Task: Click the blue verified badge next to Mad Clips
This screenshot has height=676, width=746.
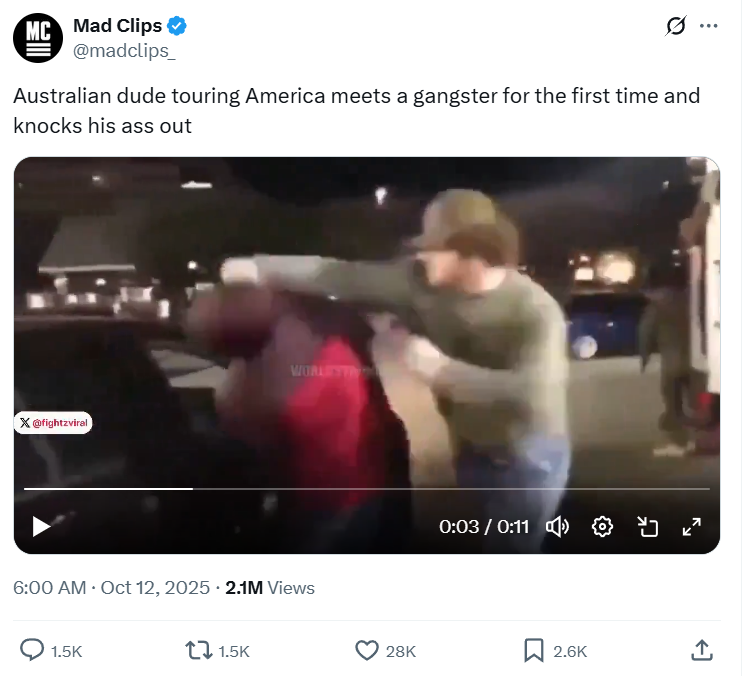Action: [x=178, y=26]
